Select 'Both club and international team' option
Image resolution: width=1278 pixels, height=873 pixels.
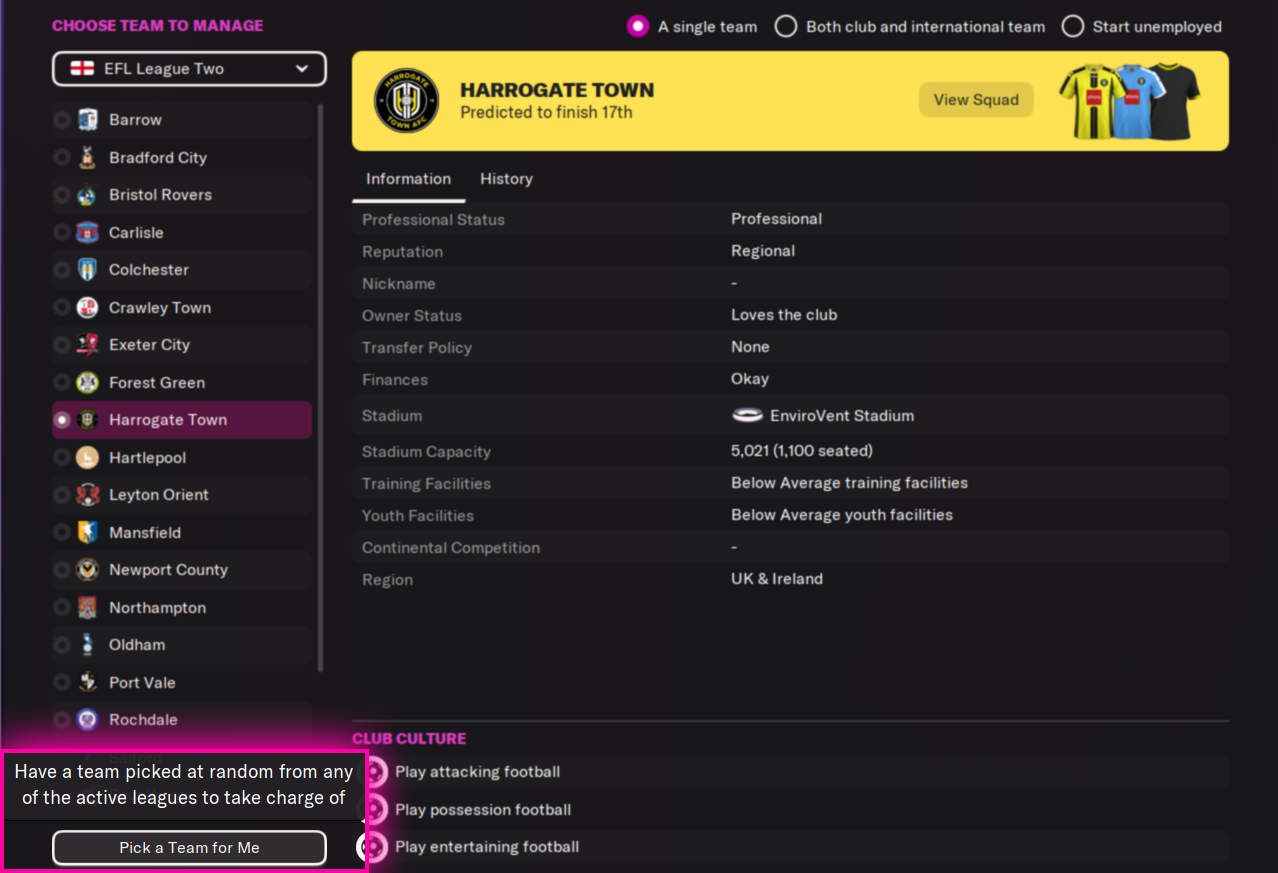point(787,27)
